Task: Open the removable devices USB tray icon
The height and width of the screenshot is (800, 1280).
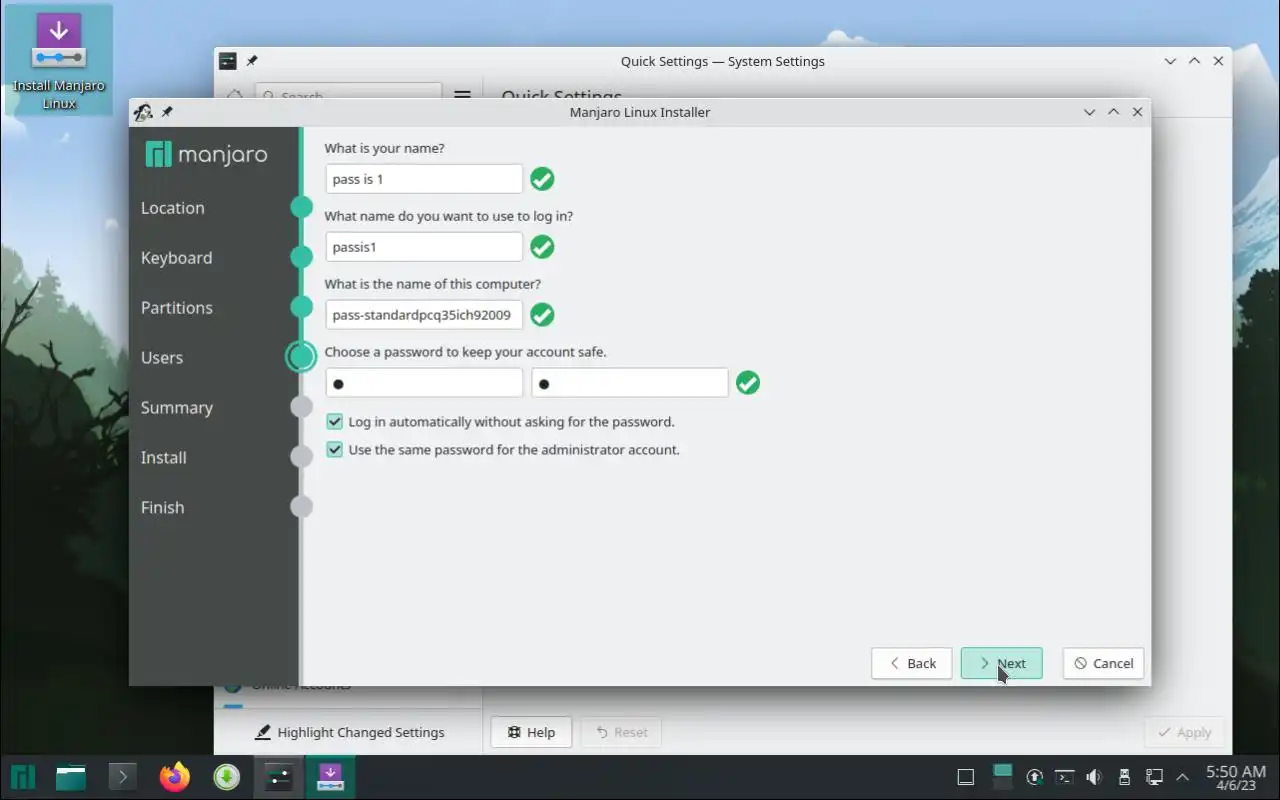Action: pos(1124,777)
